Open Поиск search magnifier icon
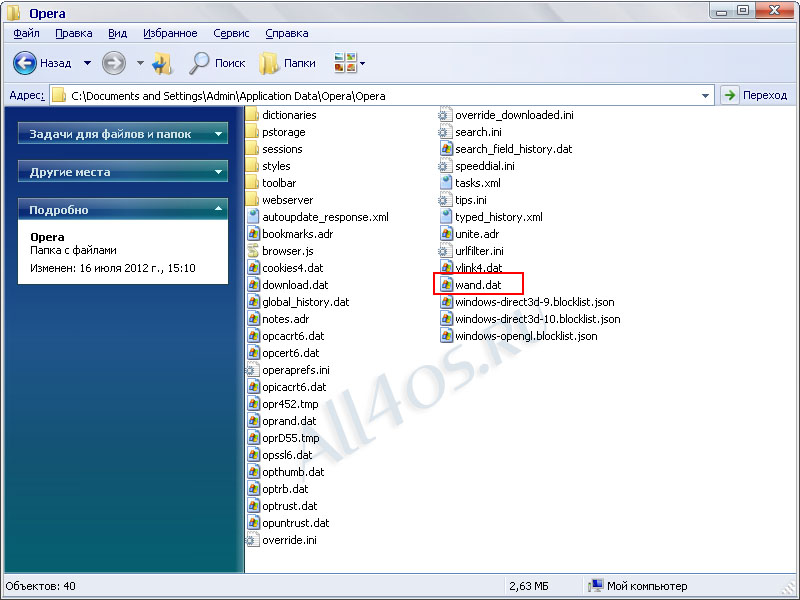 199,63
